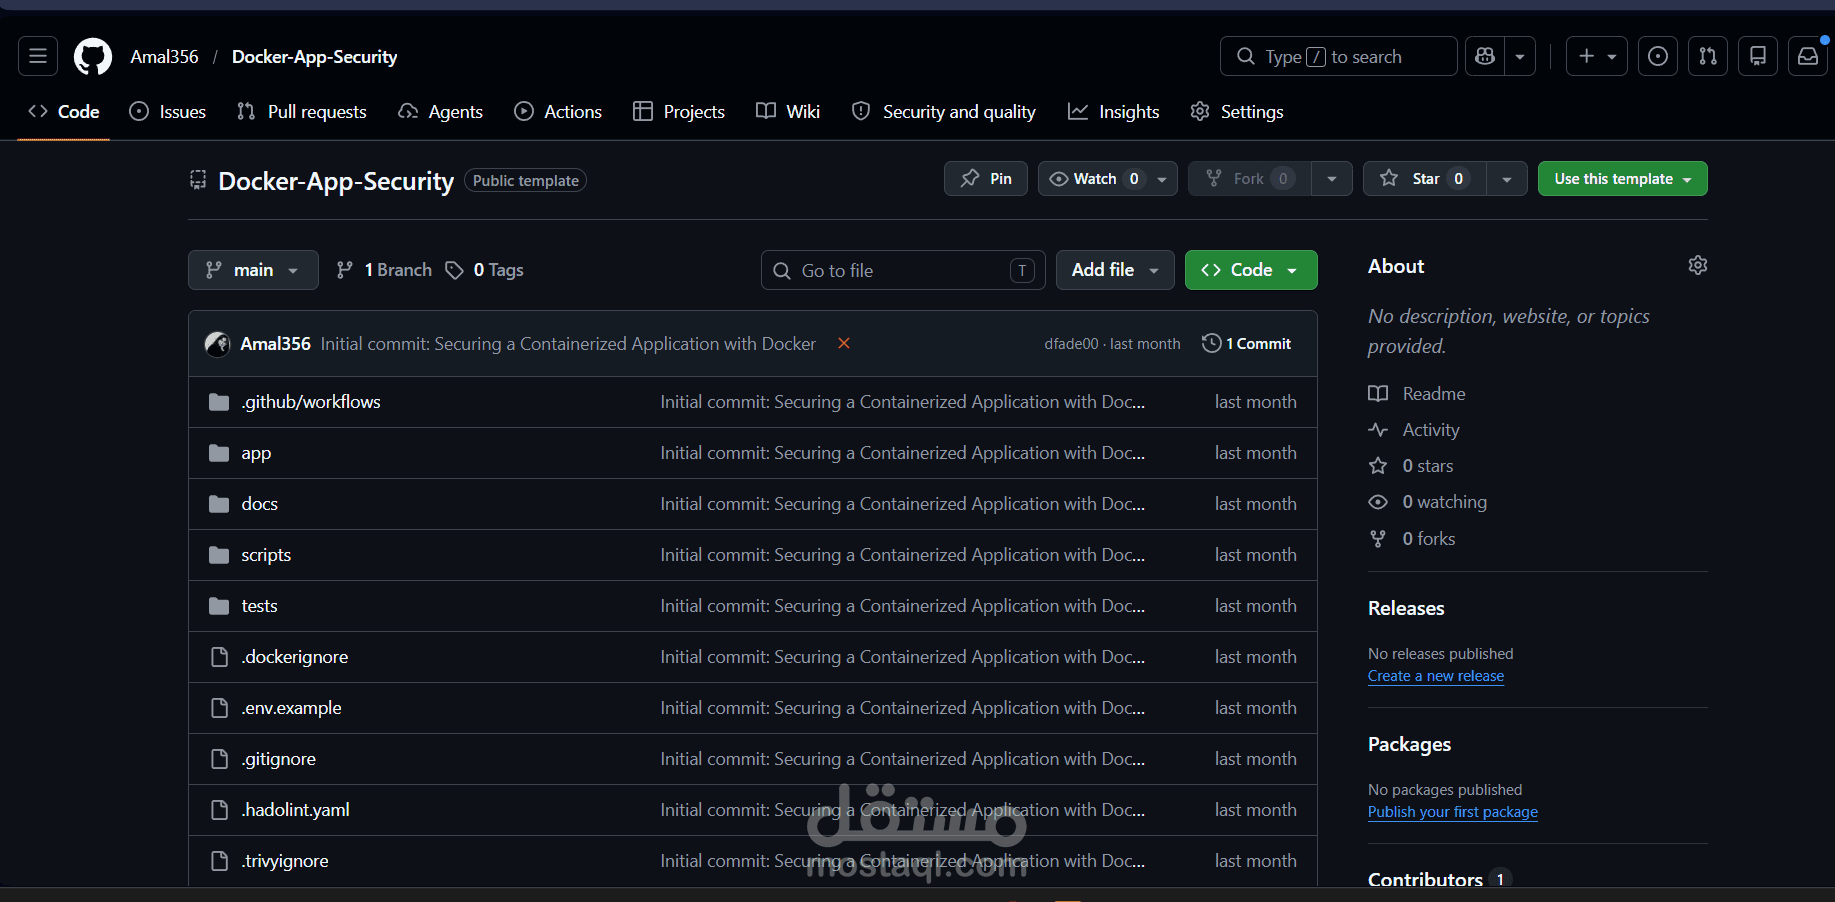Image resolution: width=1835 pixels, height=902 pixels.
Task: Click Create a new release link
Action: [1436, 676]
